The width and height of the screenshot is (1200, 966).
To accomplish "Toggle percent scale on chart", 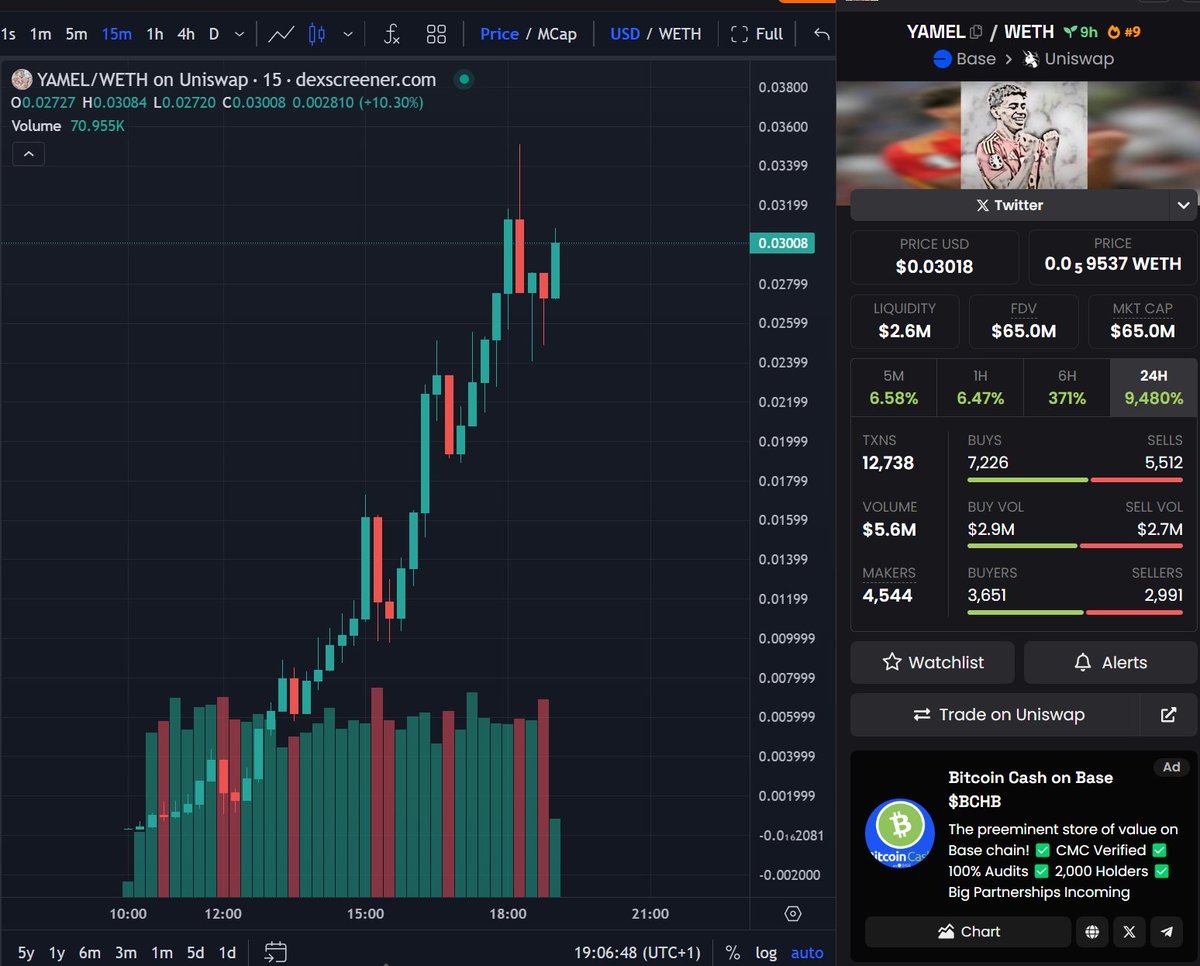I will [733, 953].
